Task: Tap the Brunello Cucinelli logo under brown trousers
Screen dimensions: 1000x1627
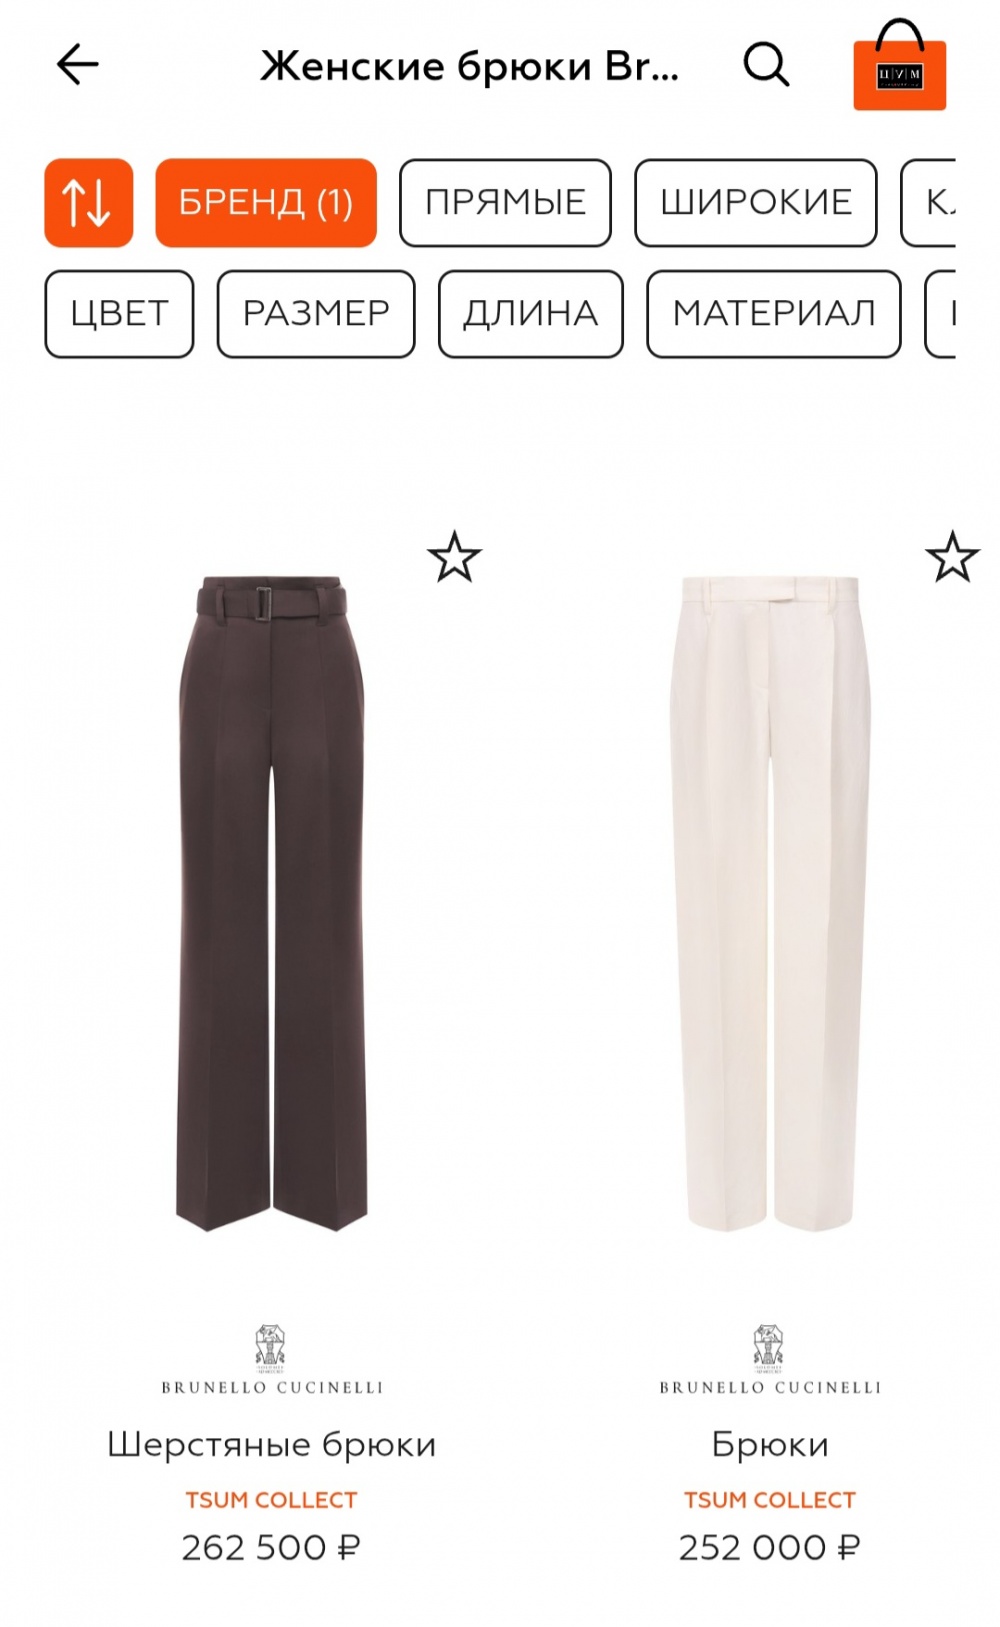Action: tap(272, 1359)
